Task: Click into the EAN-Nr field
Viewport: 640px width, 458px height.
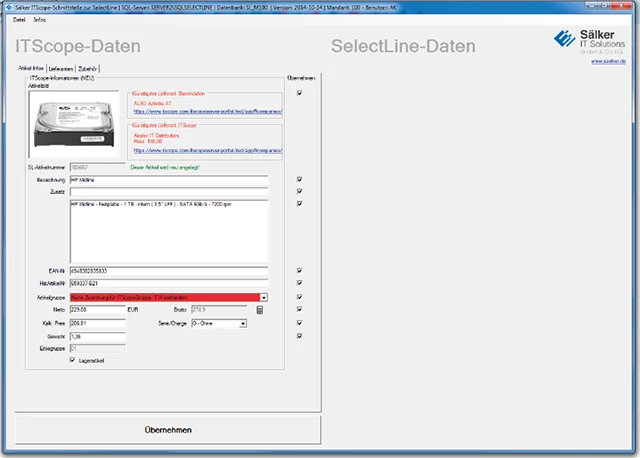Action: pyautogui.click(x=169, y=271)
